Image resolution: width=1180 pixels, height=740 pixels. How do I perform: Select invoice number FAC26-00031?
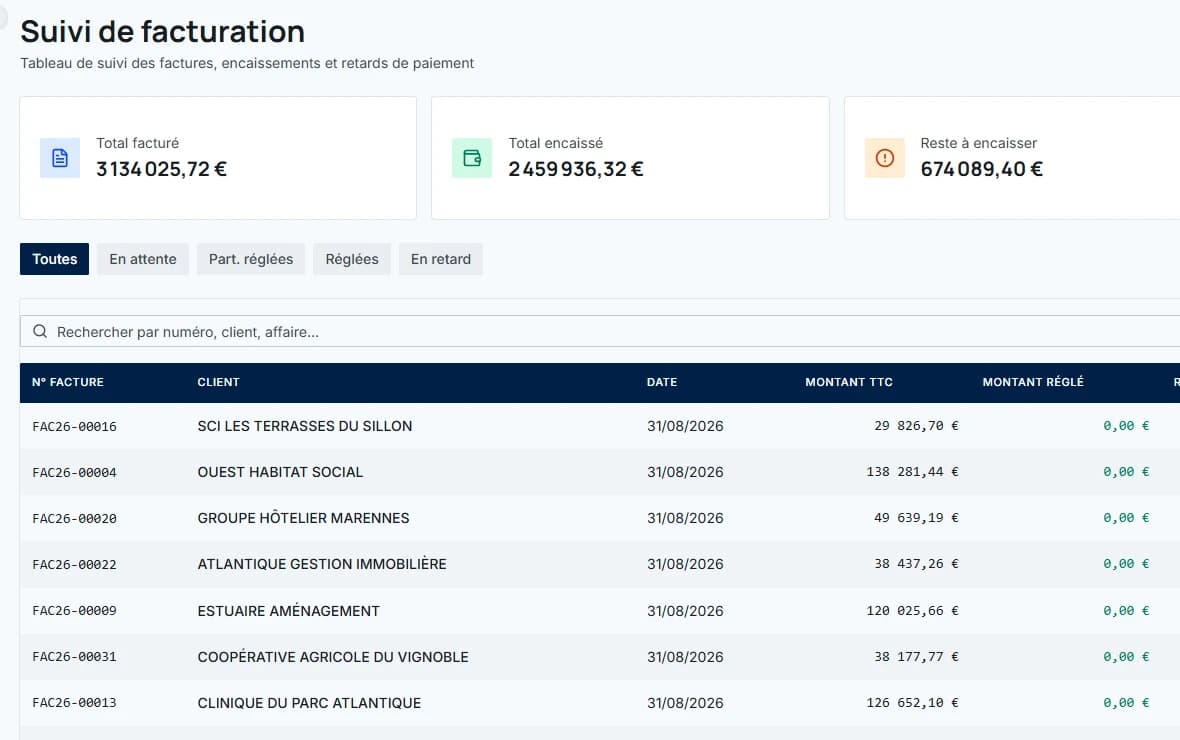pos(75,656)
